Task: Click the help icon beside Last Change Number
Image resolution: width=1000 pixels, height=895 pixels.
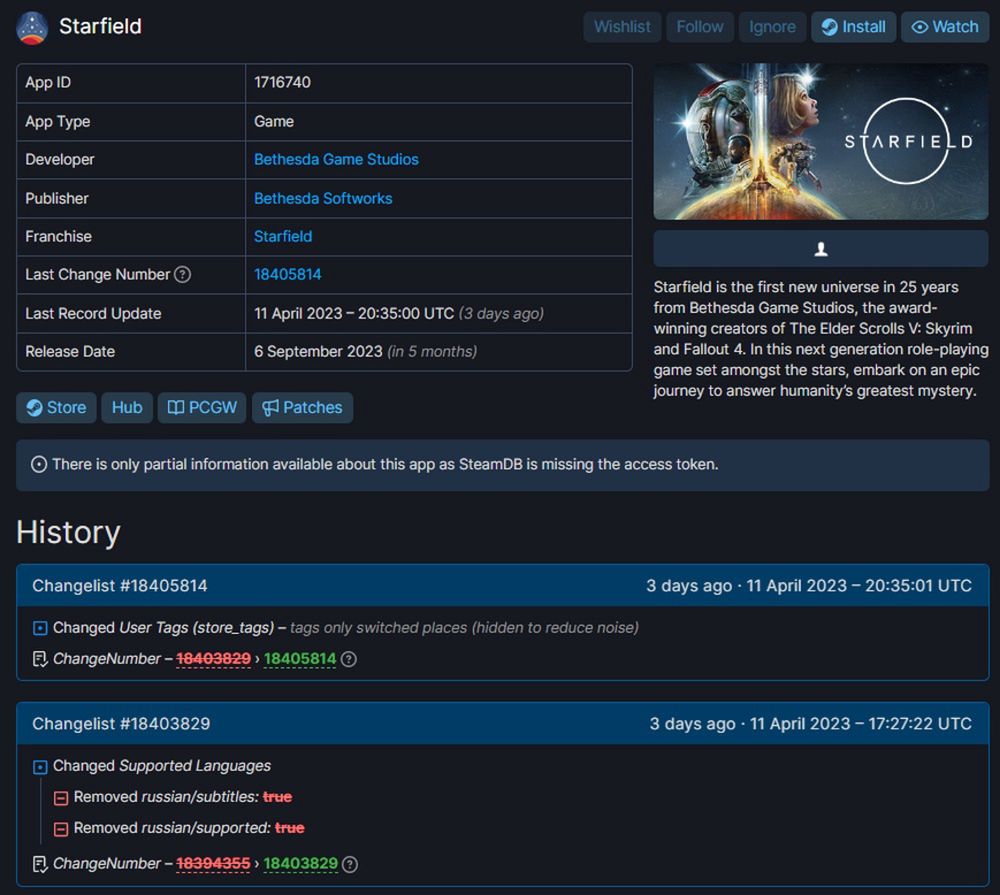Action: tap(182, 274)
